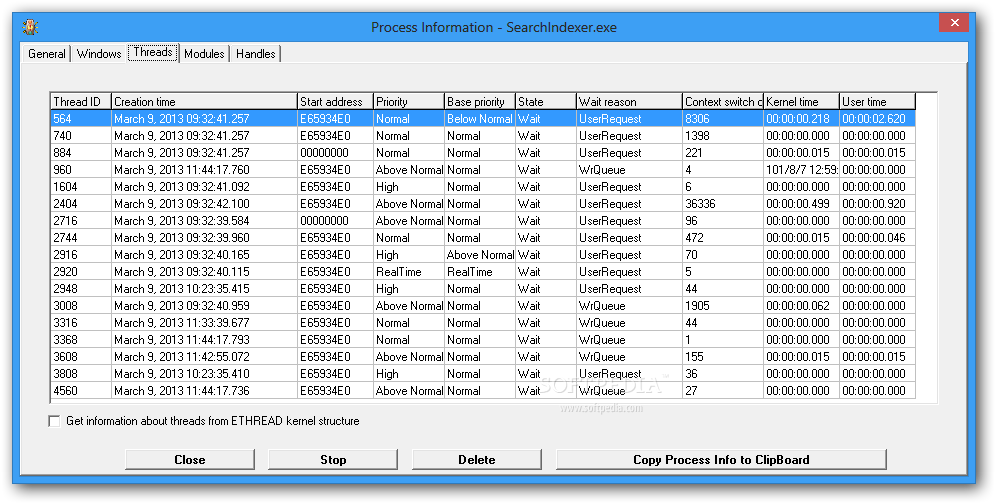
Task: Select thread ID 564 row
Action: pyautogui.click(x=483, y=119)
